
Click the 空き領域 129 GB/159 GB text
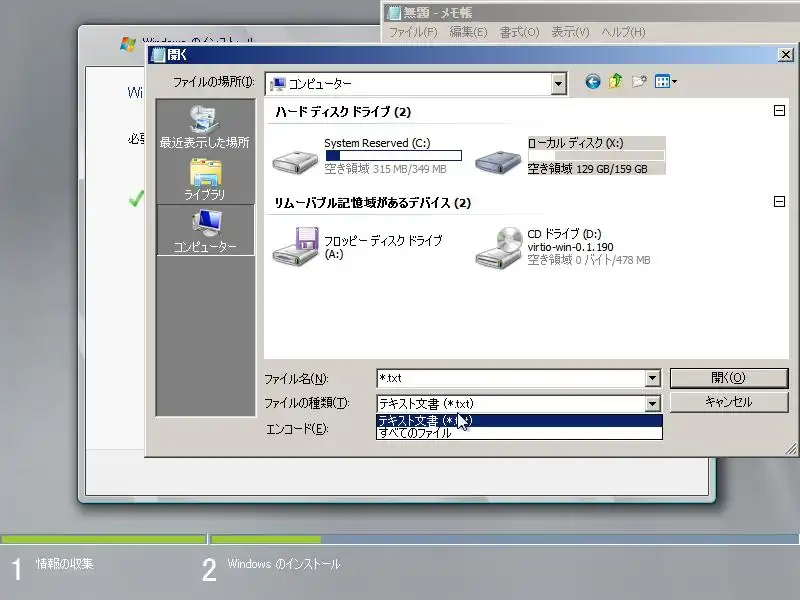587,169
